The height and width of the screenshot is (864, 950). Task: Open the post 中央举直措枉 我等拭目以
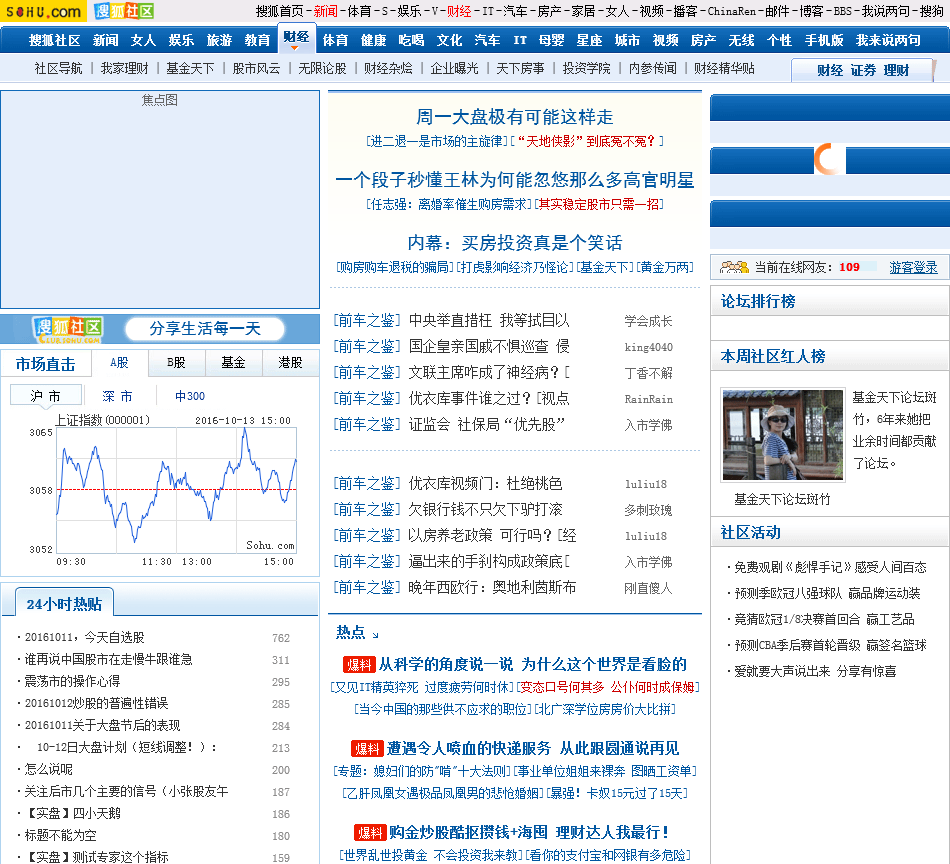489,321
